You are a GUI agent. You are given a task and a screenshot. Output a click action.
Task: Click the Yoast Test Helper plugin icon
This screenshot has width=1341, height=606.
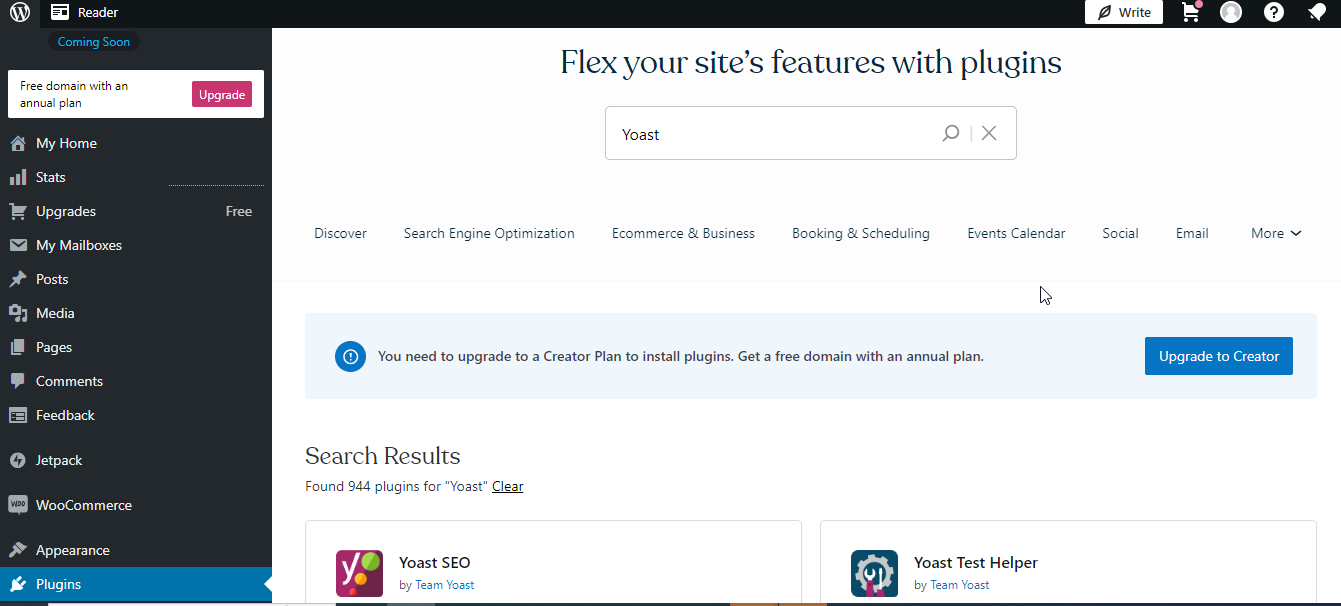[874, 574]
